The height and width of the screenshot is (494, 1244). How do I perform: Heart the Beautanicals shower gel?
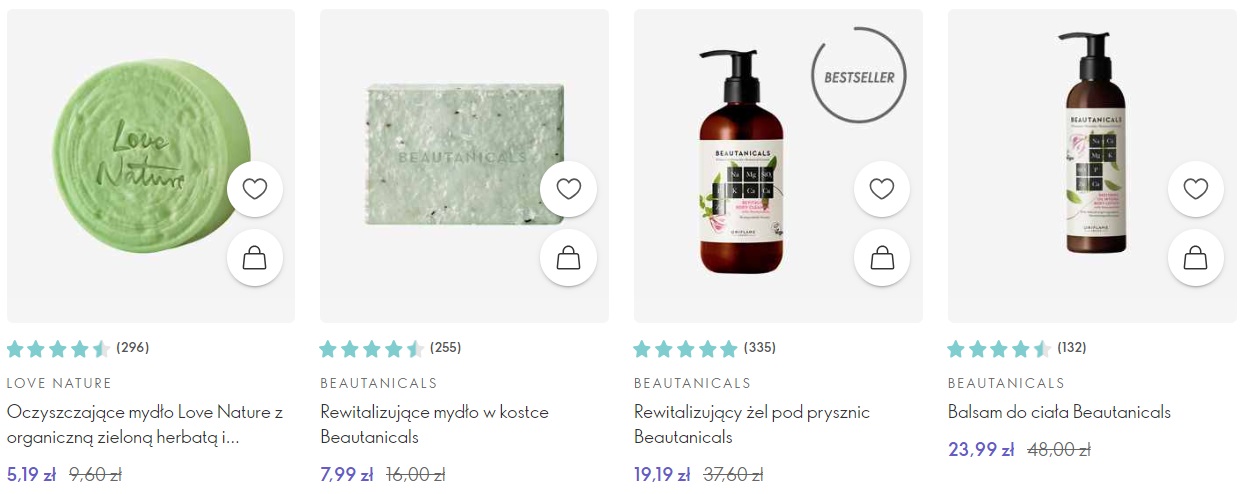[x=882, y=189]
